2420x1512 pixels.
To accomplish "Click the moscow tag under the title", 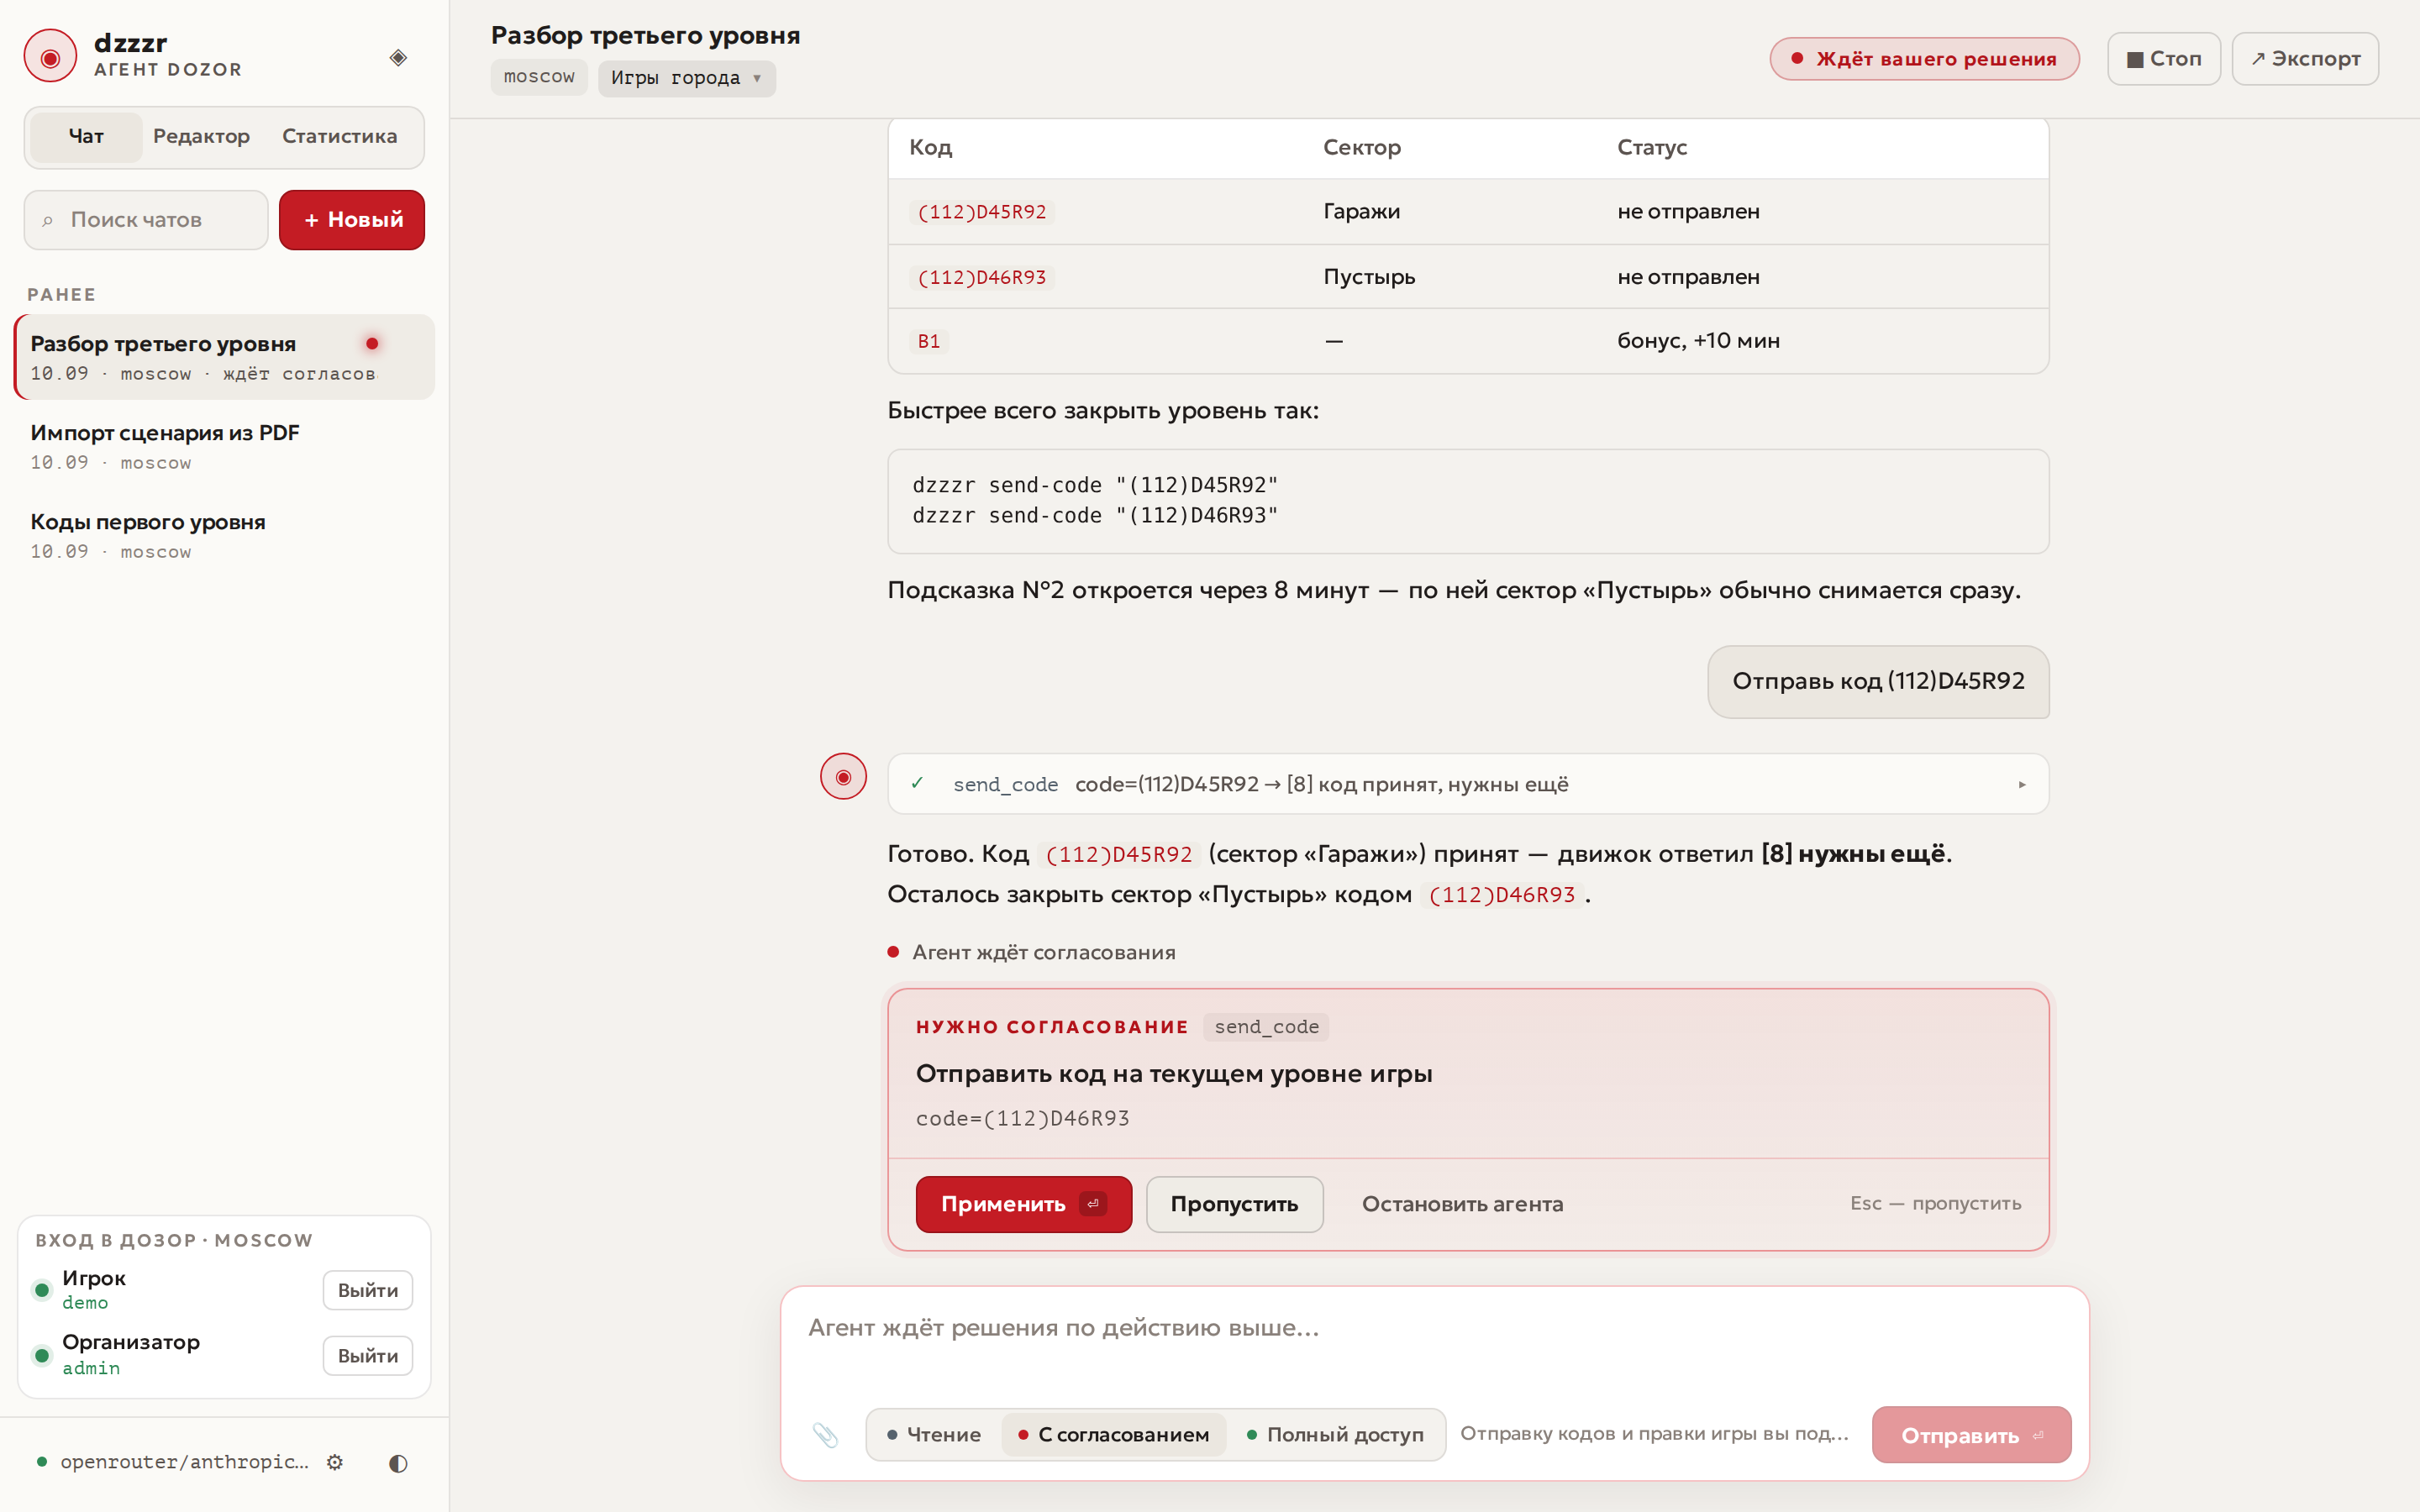I will (x=539, y=77).
